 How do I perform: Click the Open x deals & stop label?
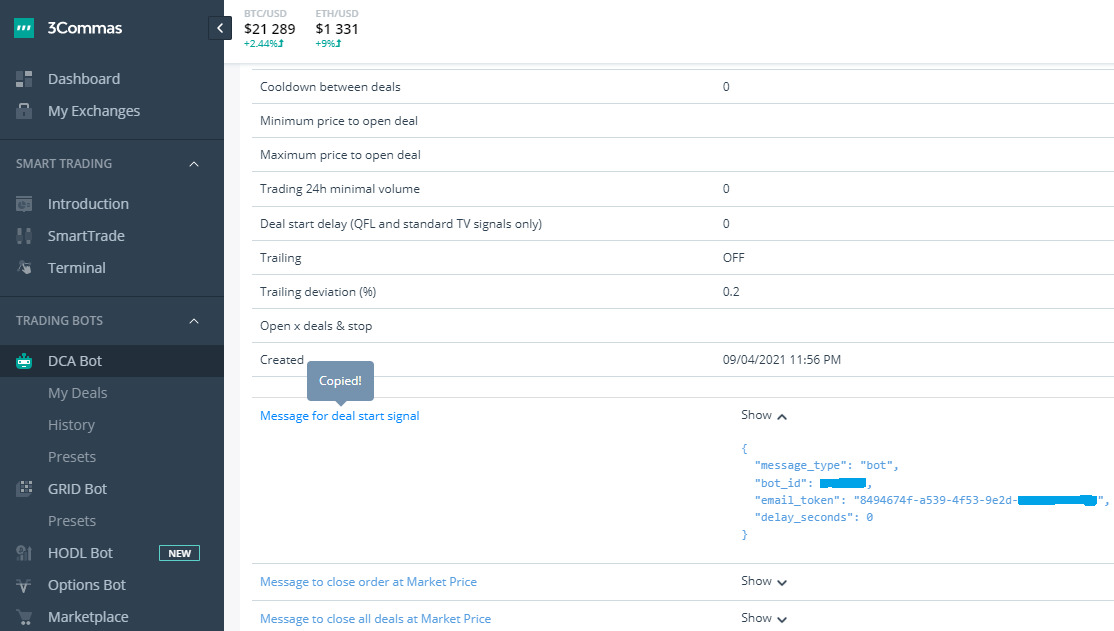[316, 326]
